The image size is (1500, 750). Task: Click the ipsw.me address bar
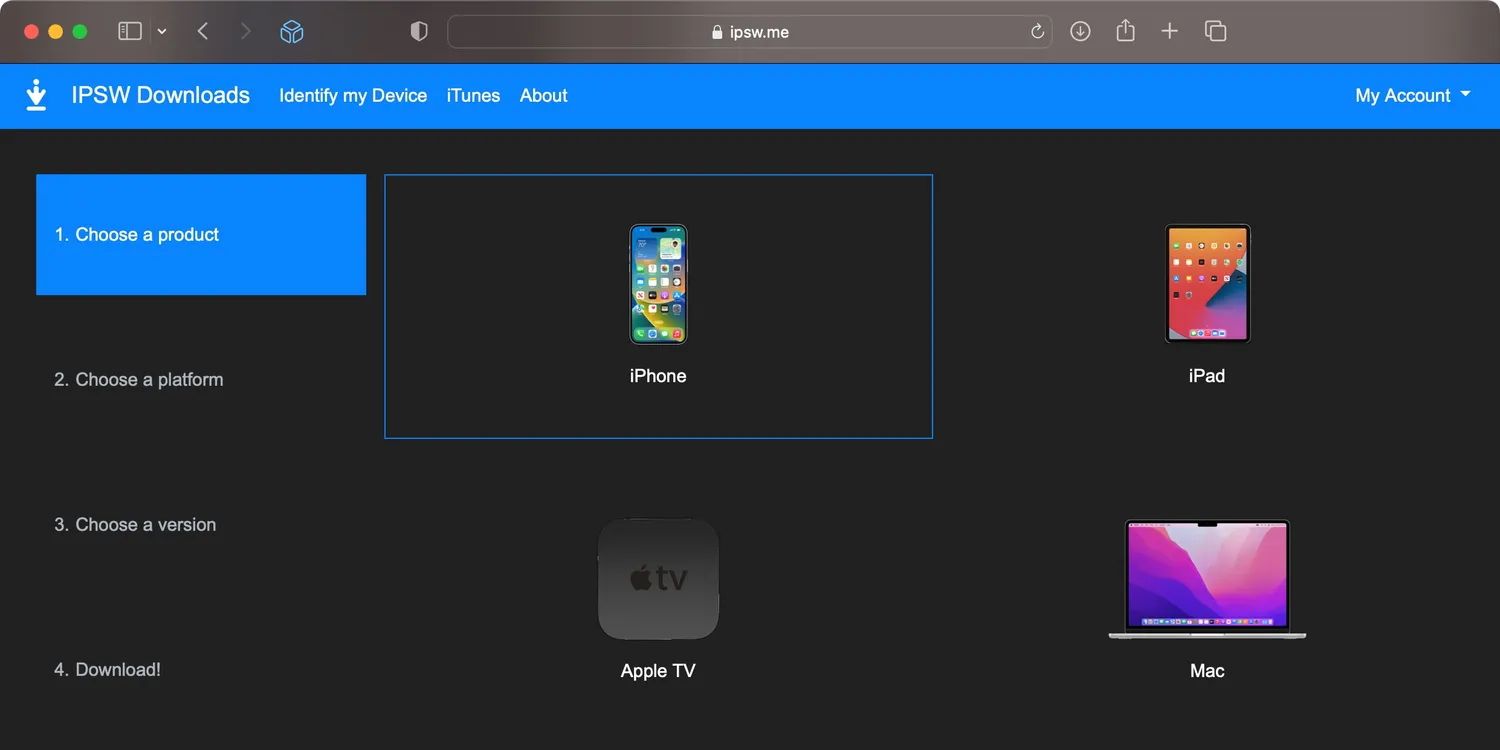[750, 32]
